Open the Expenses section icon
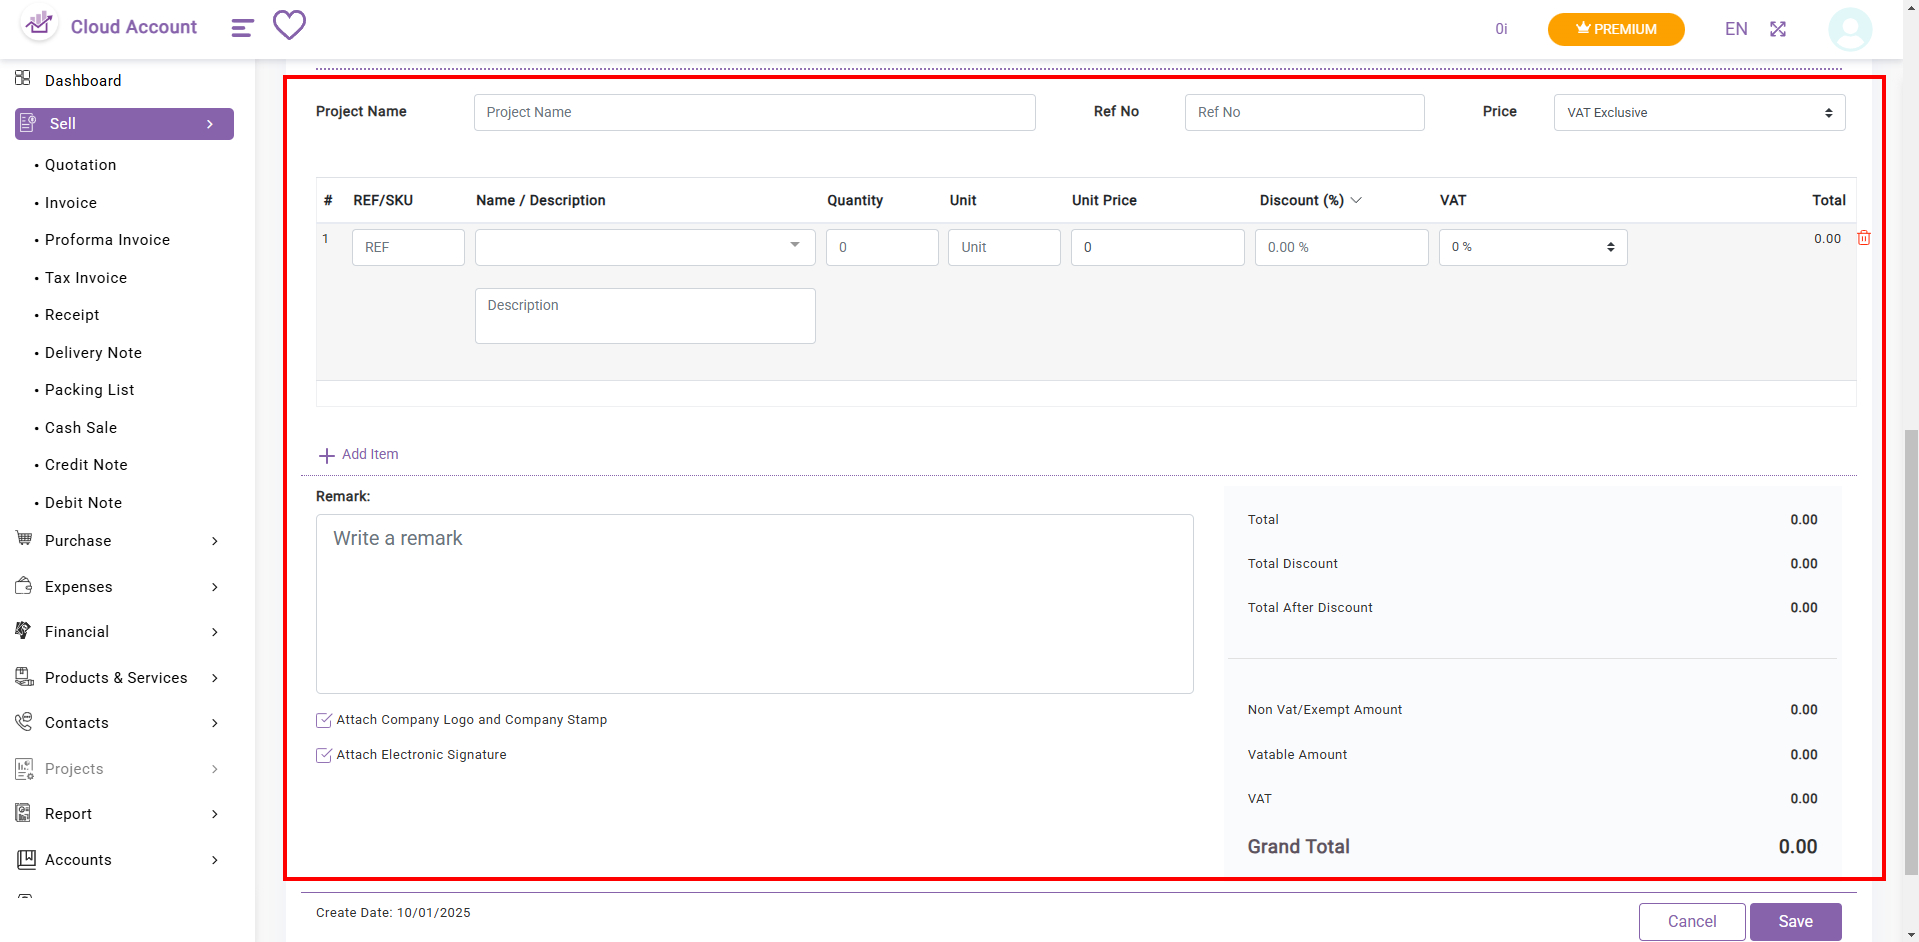Screen dimensions: 1919x942 (x=23, y=587)
